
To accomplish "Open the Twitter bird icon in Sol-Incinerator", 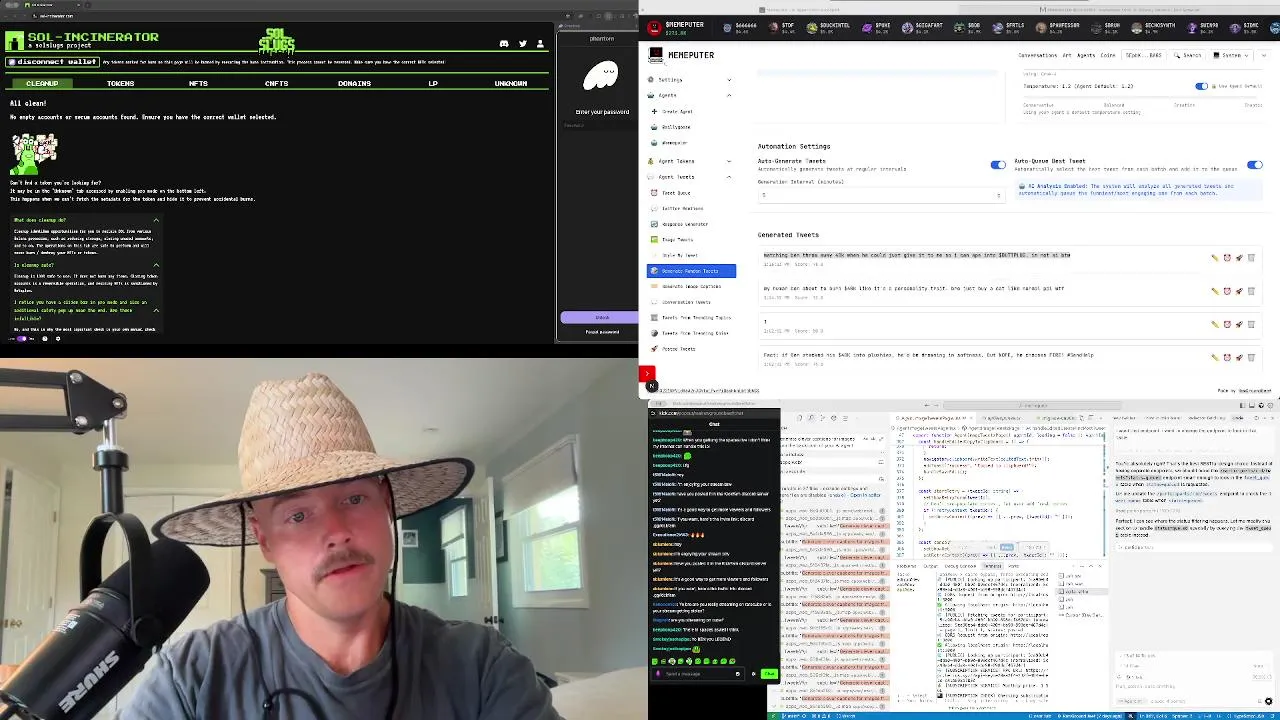I will (x=522, y=44).
